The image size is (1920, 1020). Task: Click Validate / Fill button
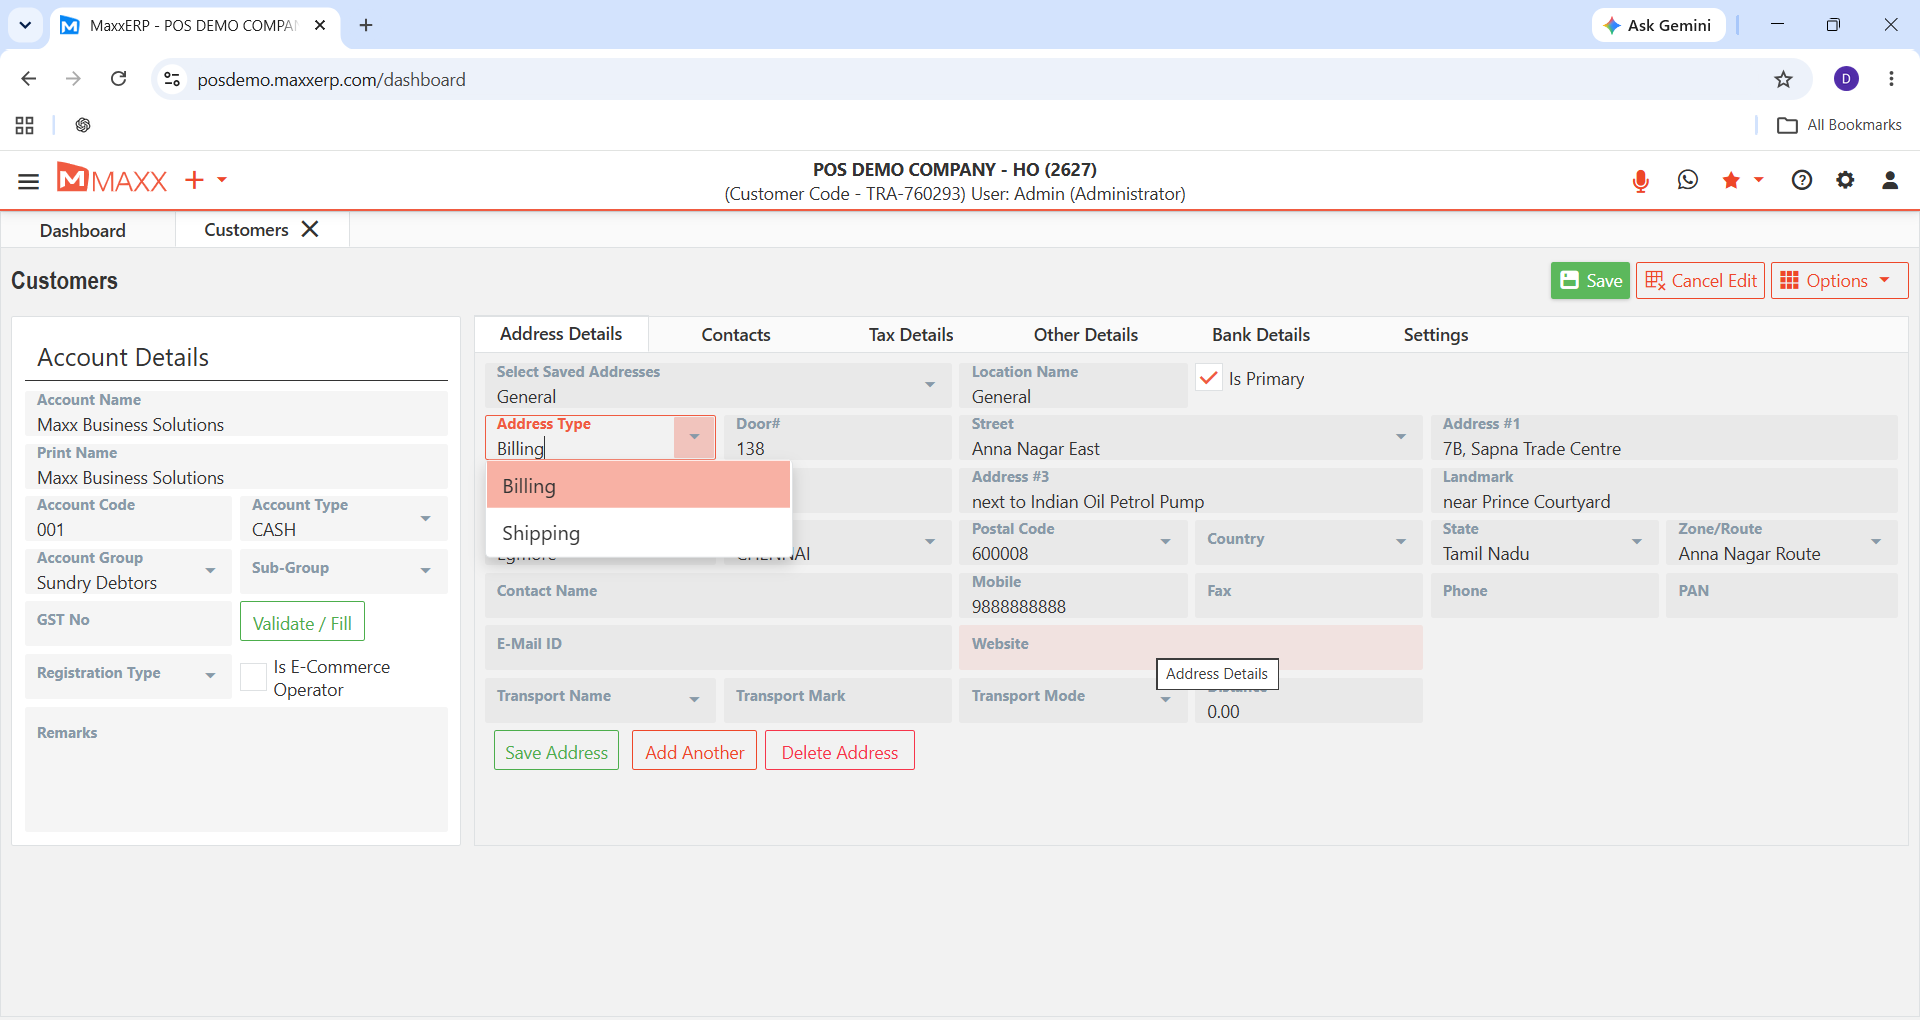point(302,622)
